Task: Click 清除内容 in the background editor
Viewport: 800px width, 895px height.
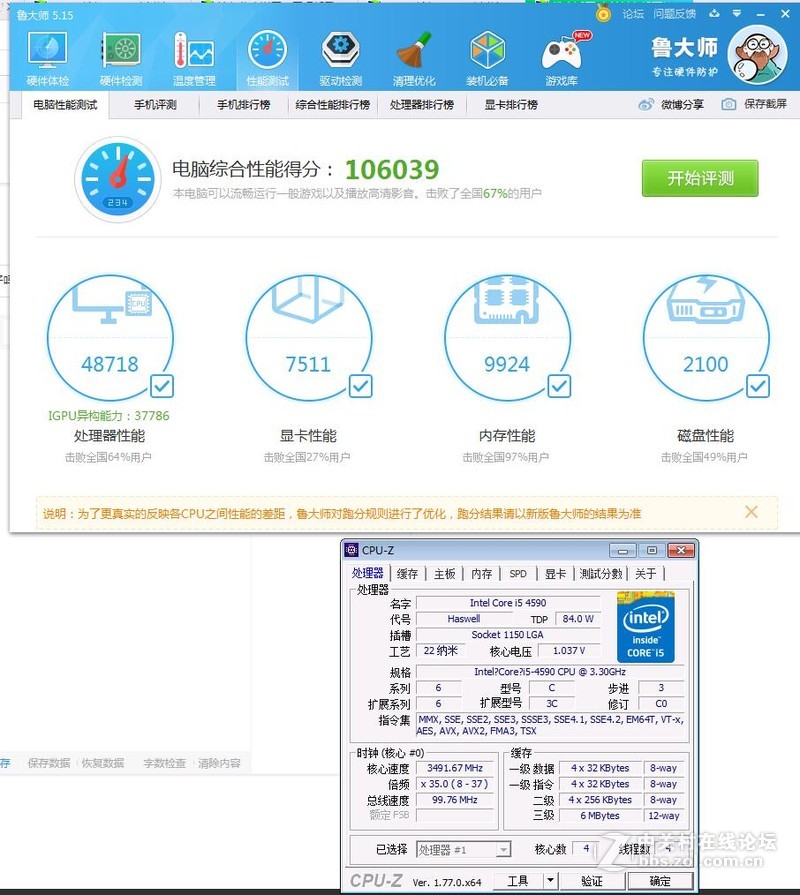Action: click(x=219, y=763)
